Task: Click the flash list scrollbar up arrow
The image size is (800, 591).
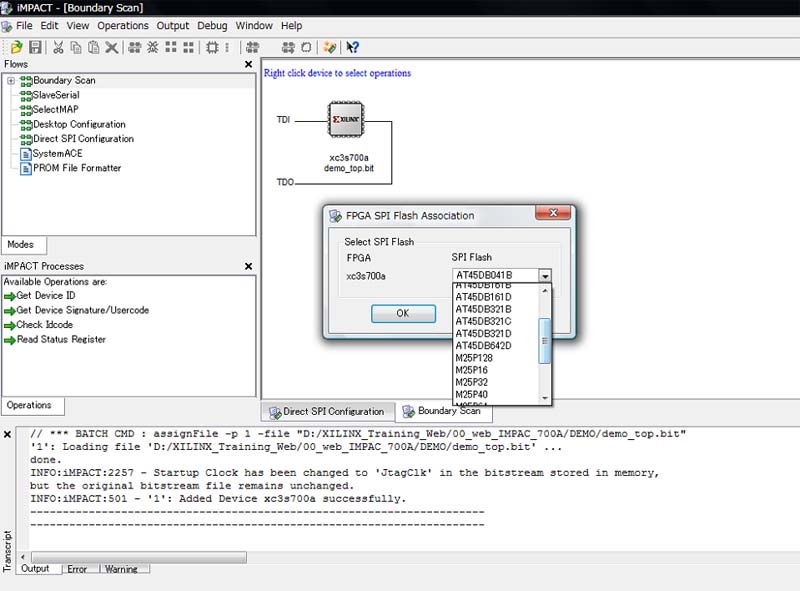Action: click(x=545, y=290)
